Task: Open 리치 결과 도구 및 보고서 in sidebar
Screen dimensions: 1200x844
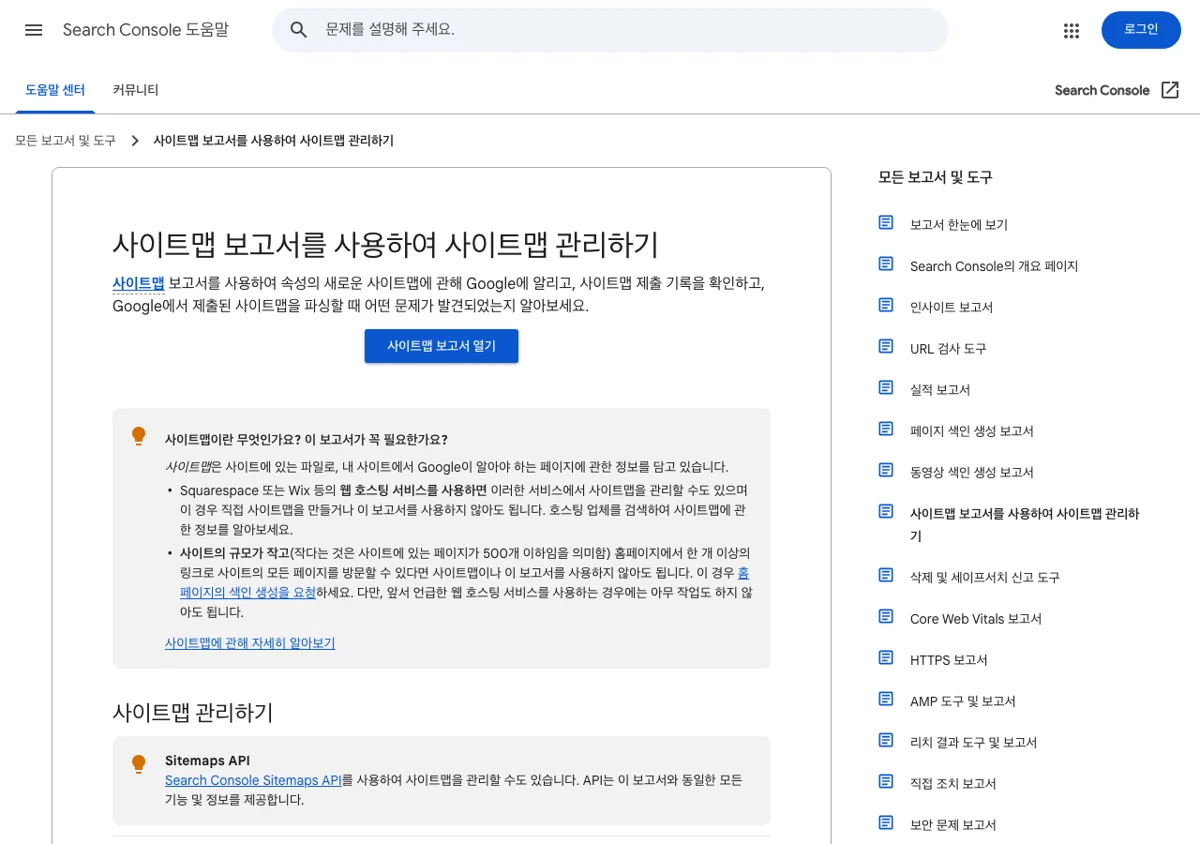Action: coord(974,743)
